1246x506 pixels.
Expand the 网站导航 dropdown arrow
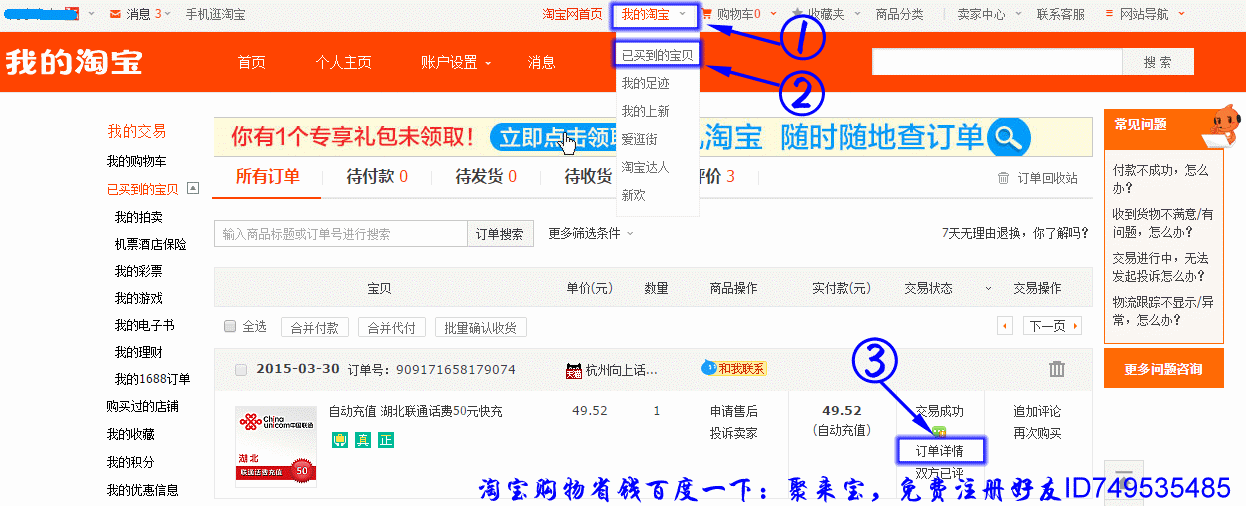click(x=1181, y=14)
